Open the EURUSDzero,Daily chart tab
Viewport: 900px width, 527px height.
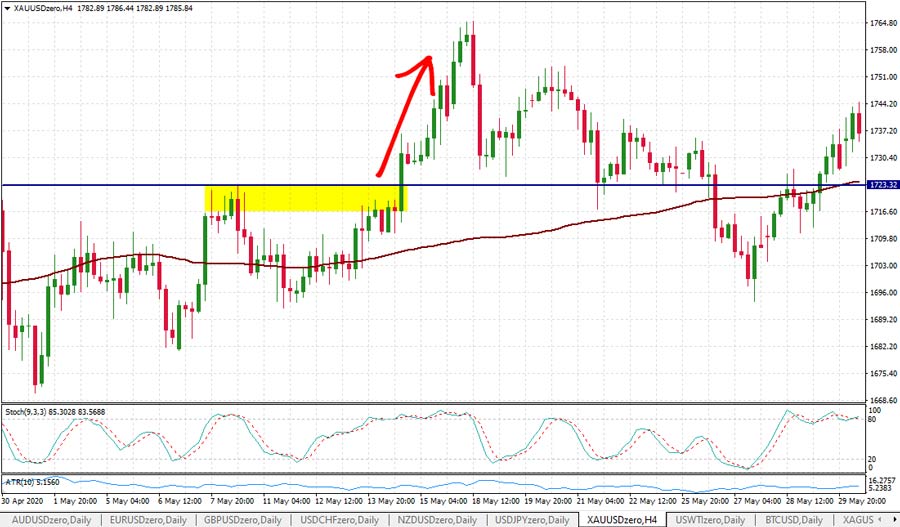146,519
